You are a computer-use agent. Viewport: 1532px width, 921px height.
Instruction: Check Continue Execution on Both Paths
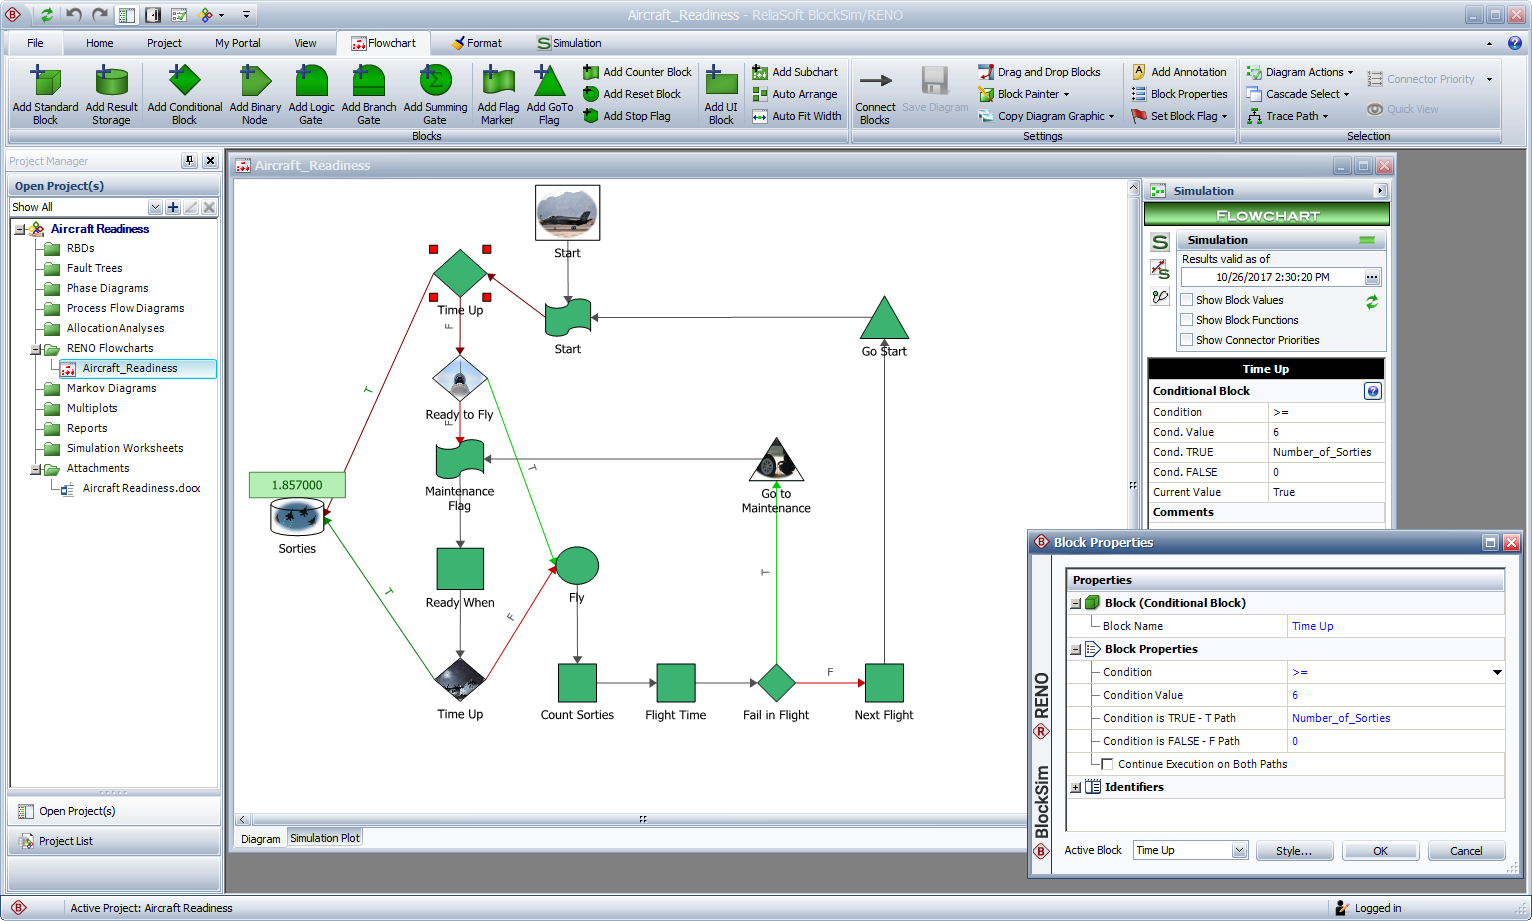1107,764
